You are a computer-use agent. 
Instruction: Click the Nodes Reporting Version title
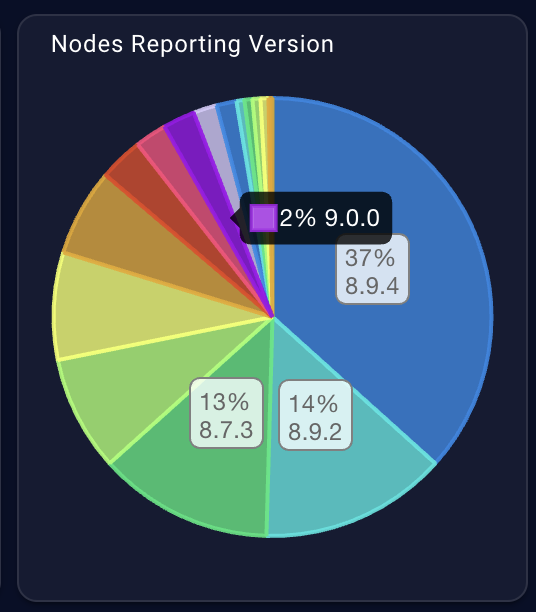point(192,44)
